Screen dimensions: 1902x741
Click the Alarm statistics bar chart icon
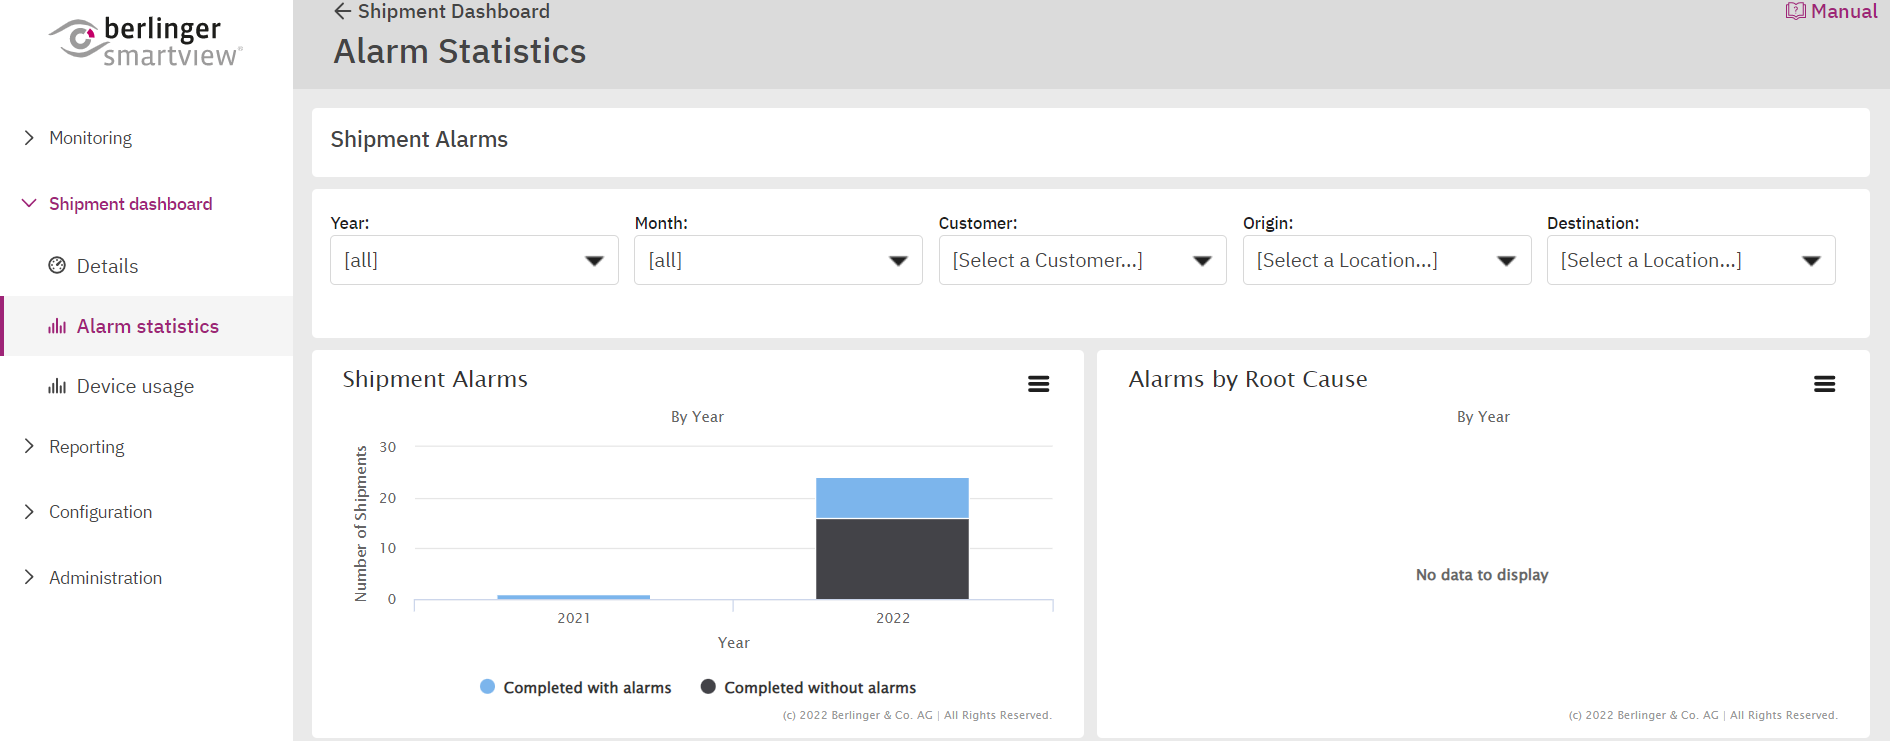(57, 326)
